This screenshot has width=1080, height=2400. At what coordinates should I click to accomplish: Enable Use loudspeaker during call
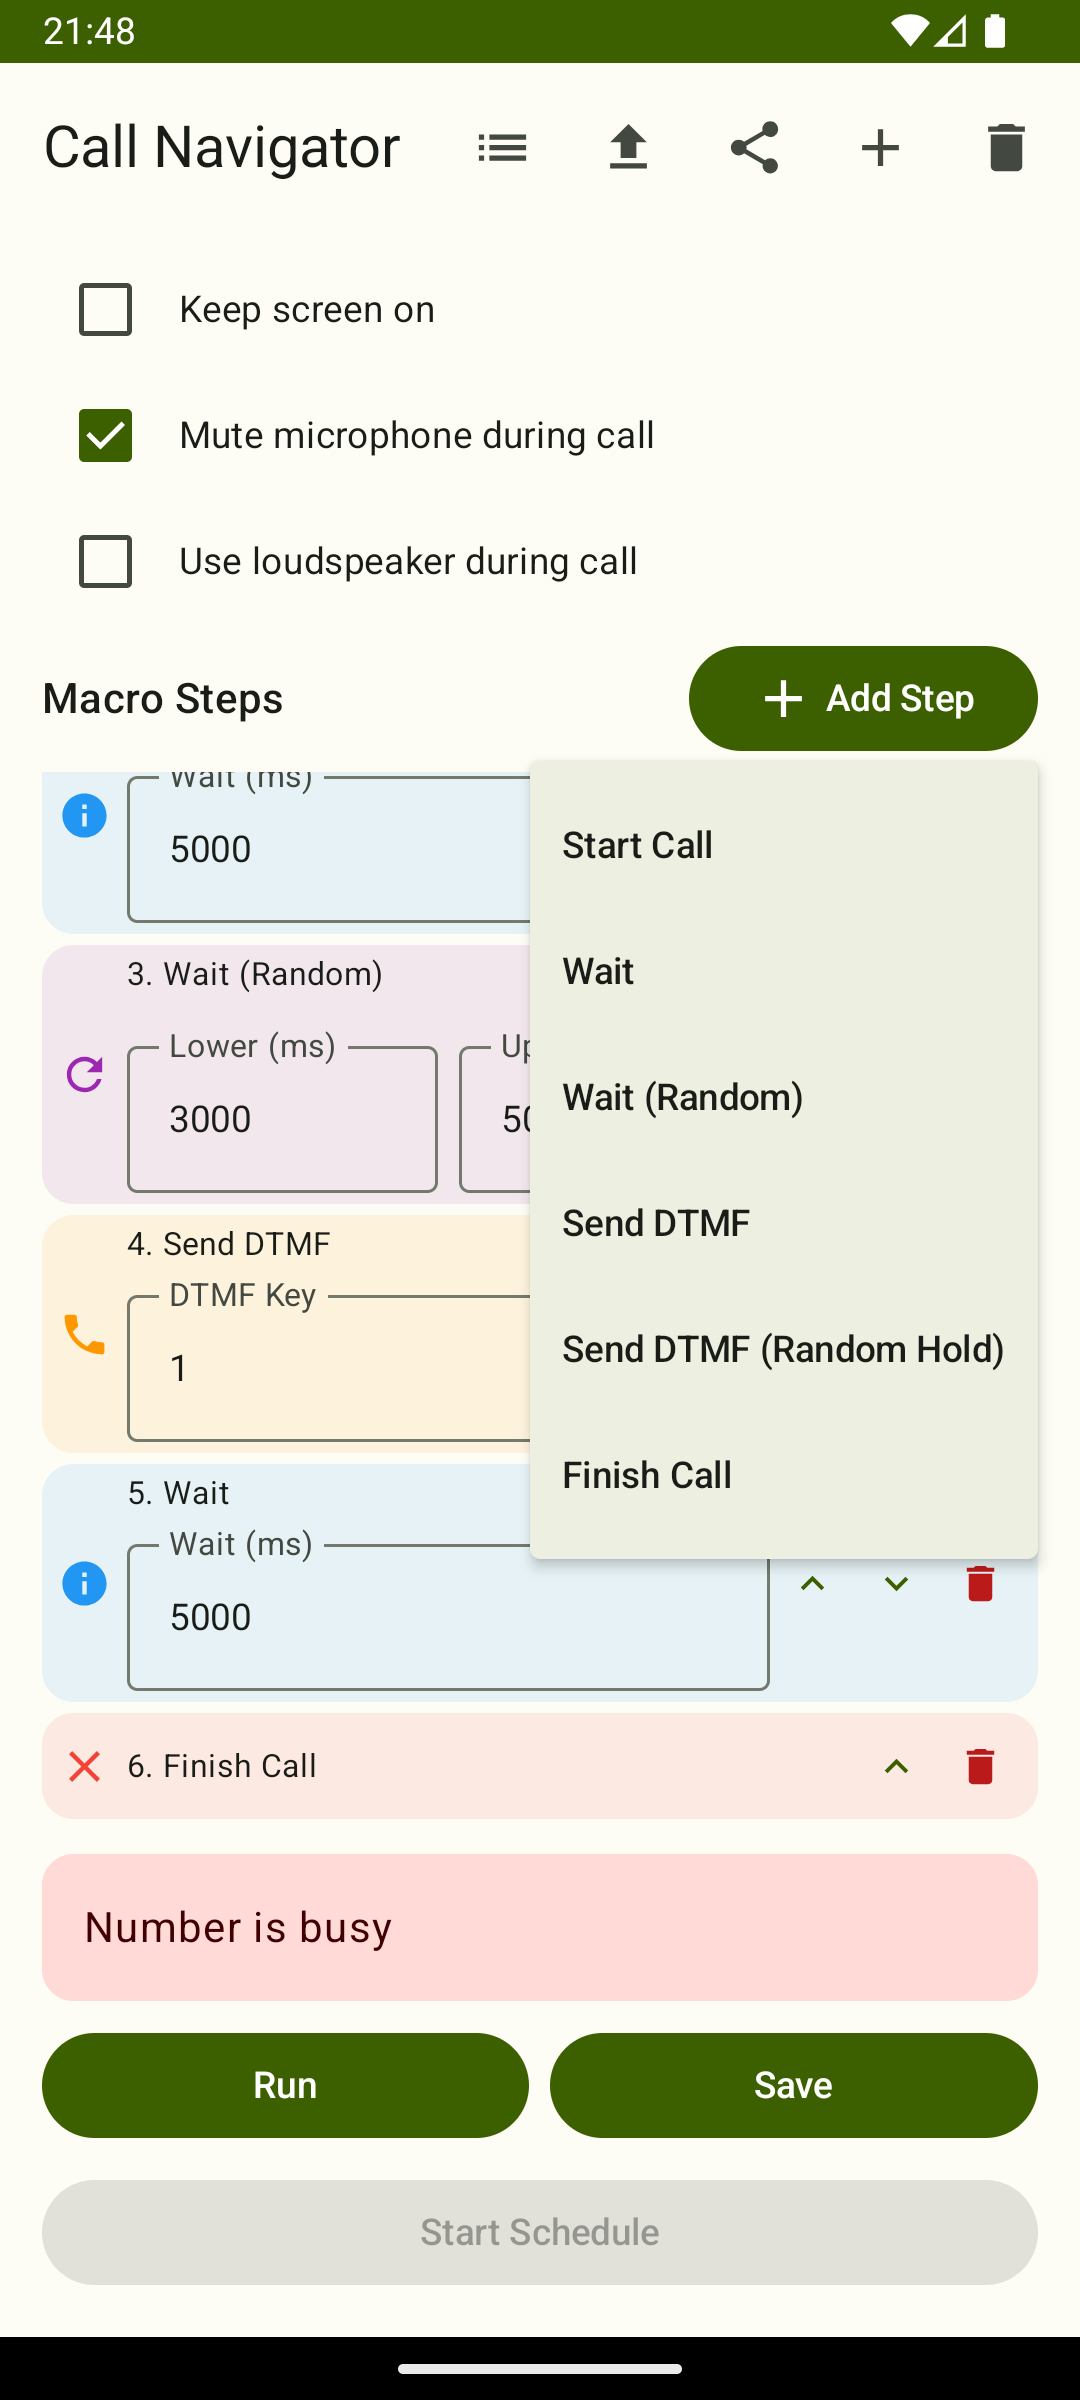click(x=104, y=561)
